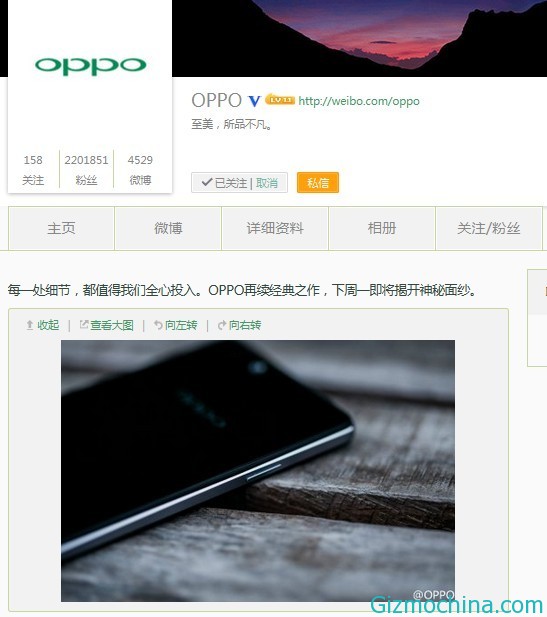This screenshot has width=547, height=617.
Task: Rotate the image right with 向右转
Action: [239, 325]
